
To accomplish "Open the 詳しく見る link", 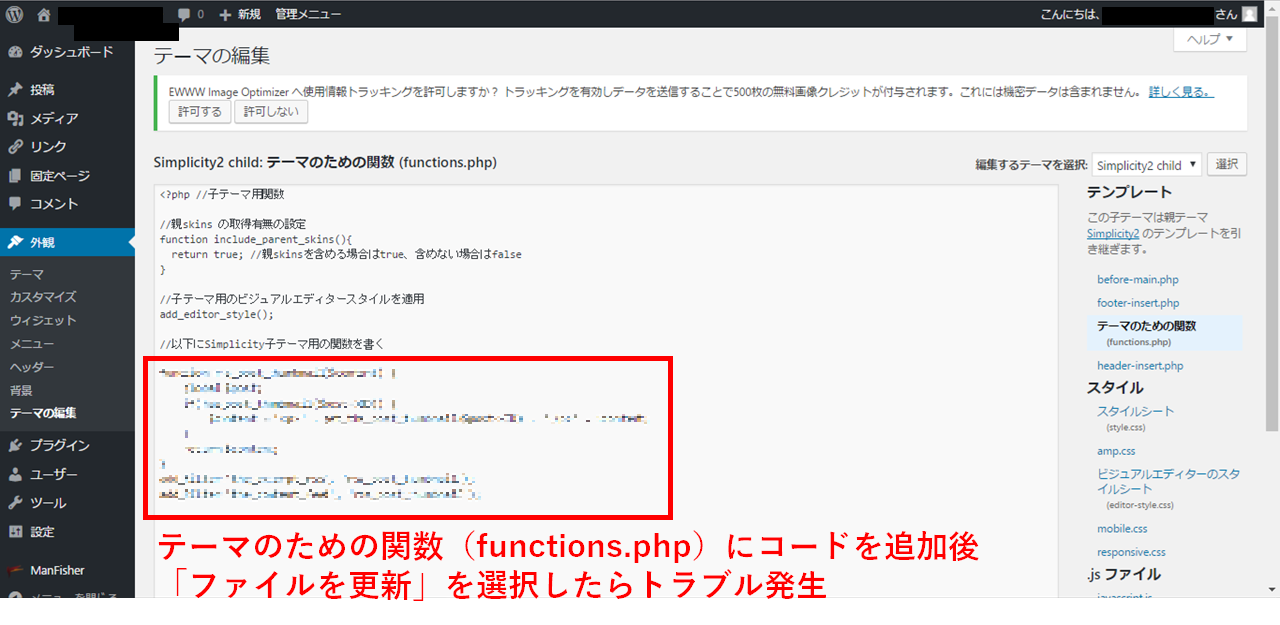I will (x=1181, y=91).
